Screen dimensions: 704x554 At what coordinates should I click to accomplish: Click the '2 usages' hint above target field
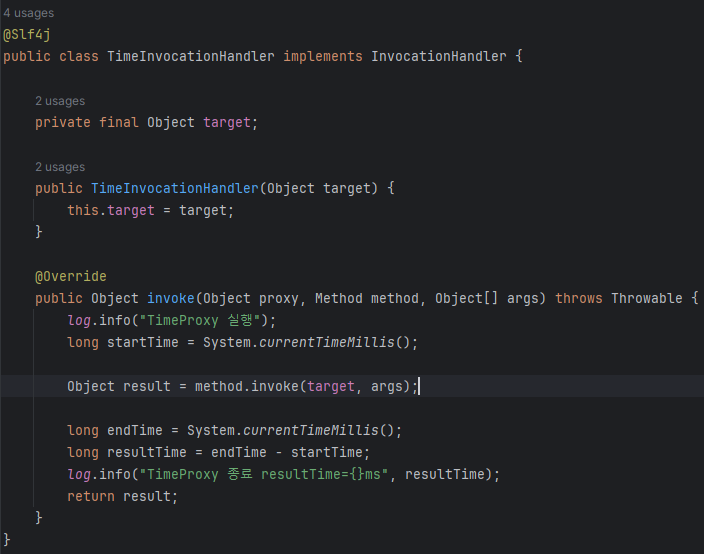(60, 101)
